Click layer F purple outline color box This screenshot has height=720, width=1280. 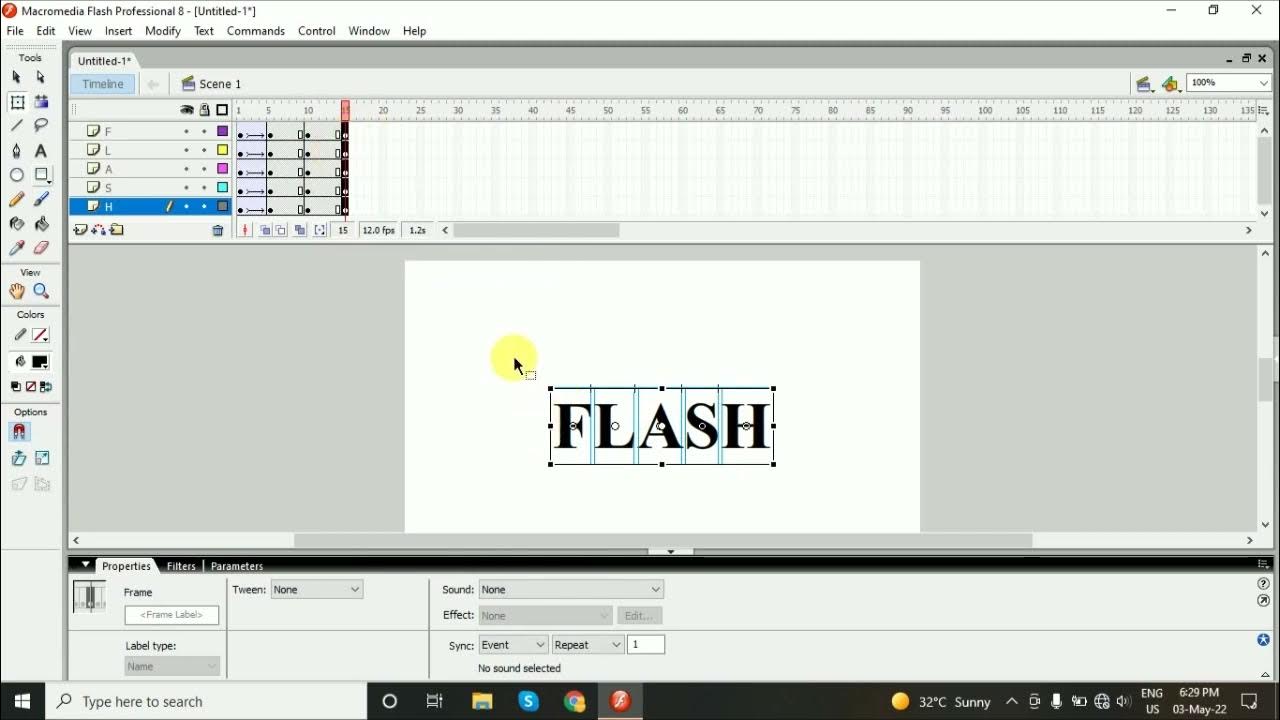point(223,131)
